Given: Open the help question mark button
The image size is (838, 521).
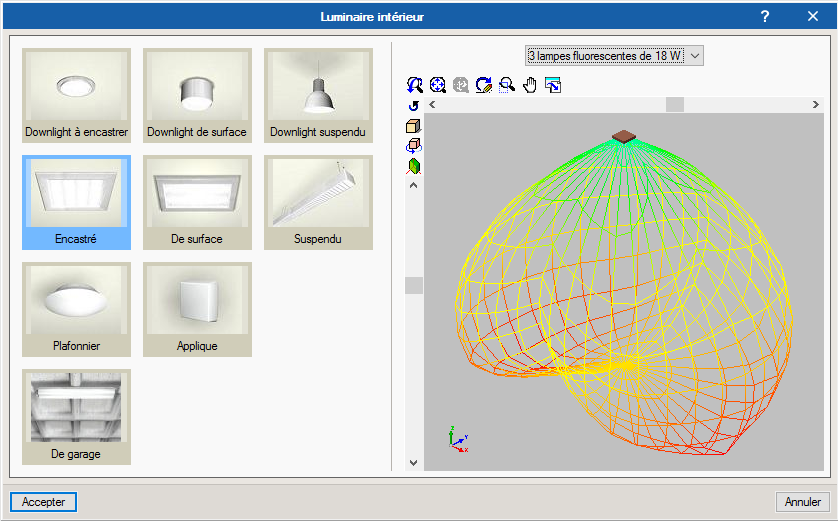Looking at the screenshot, I should [765, 16].
